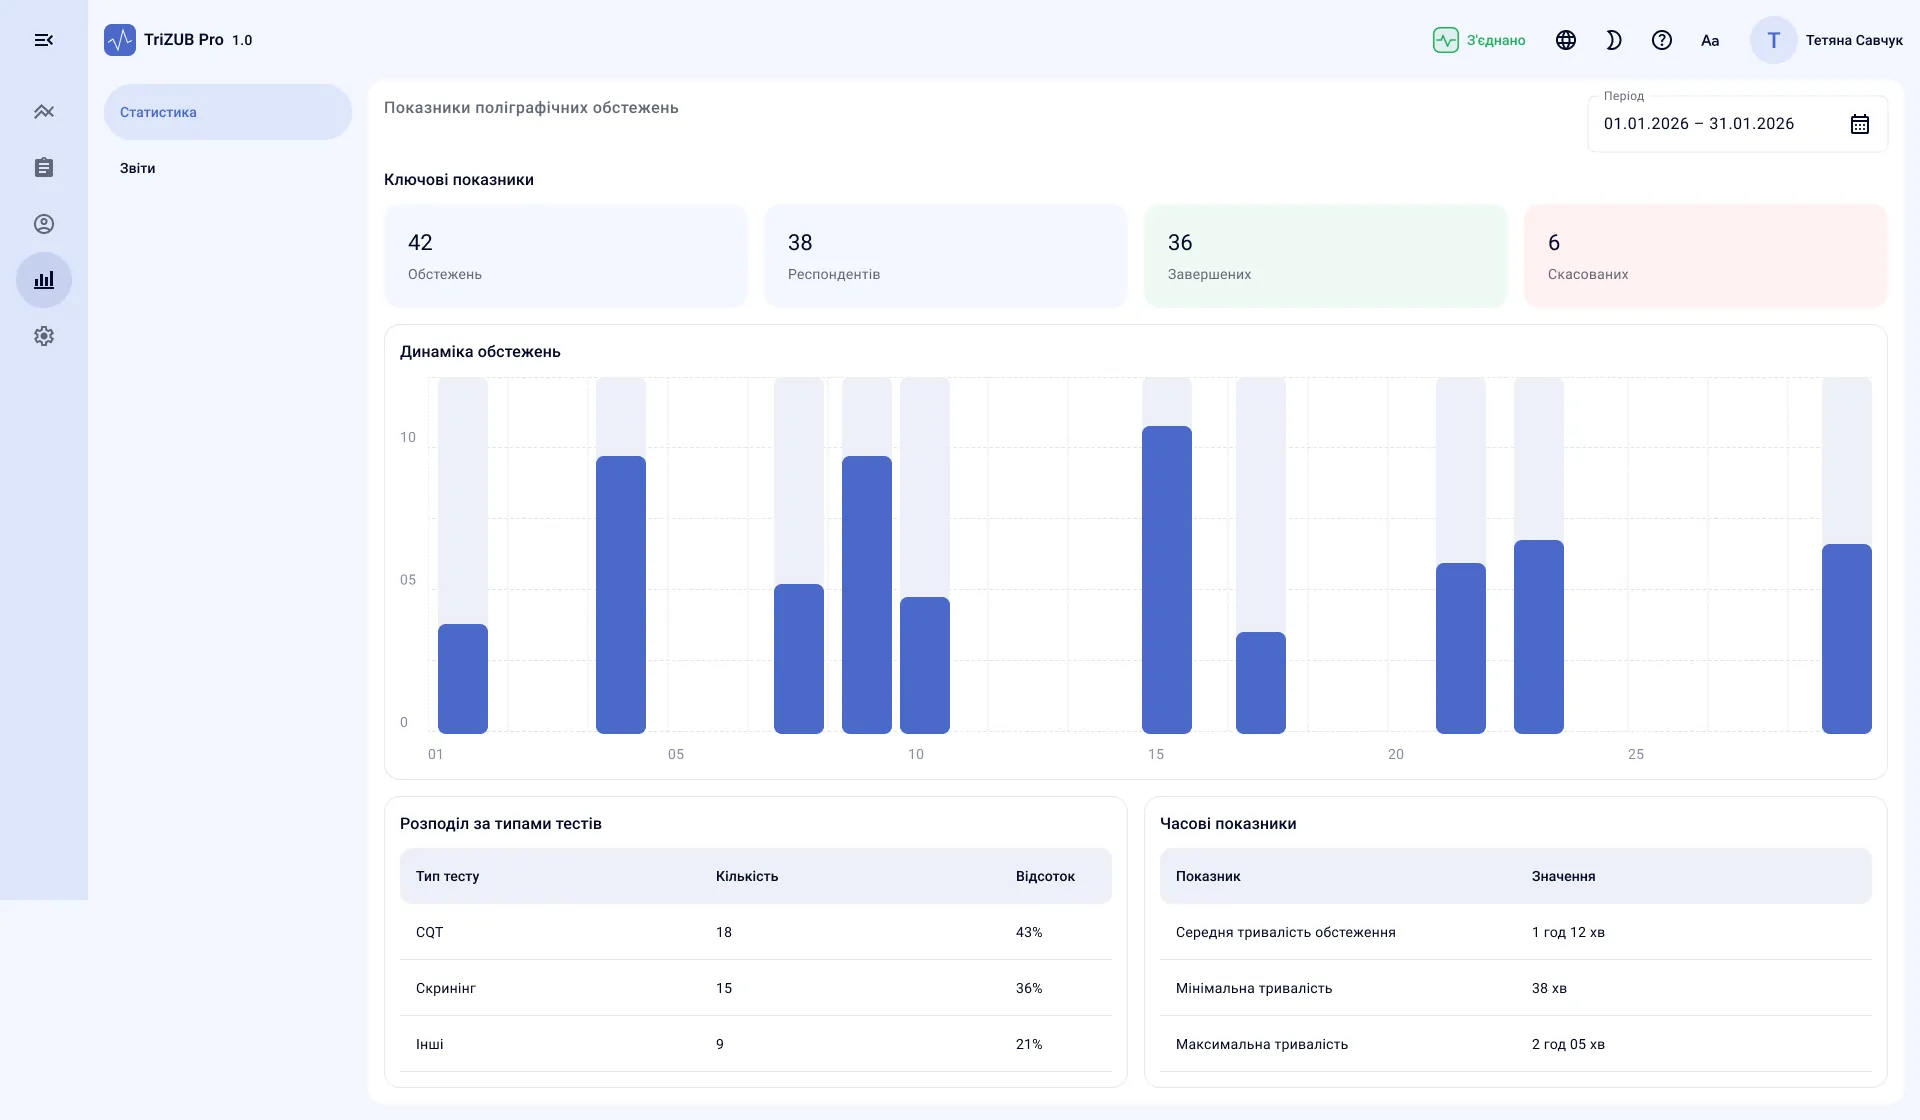Select the Статистика menu item
The width and height of the screenshot is (1920, 1120).
(228, 112)
